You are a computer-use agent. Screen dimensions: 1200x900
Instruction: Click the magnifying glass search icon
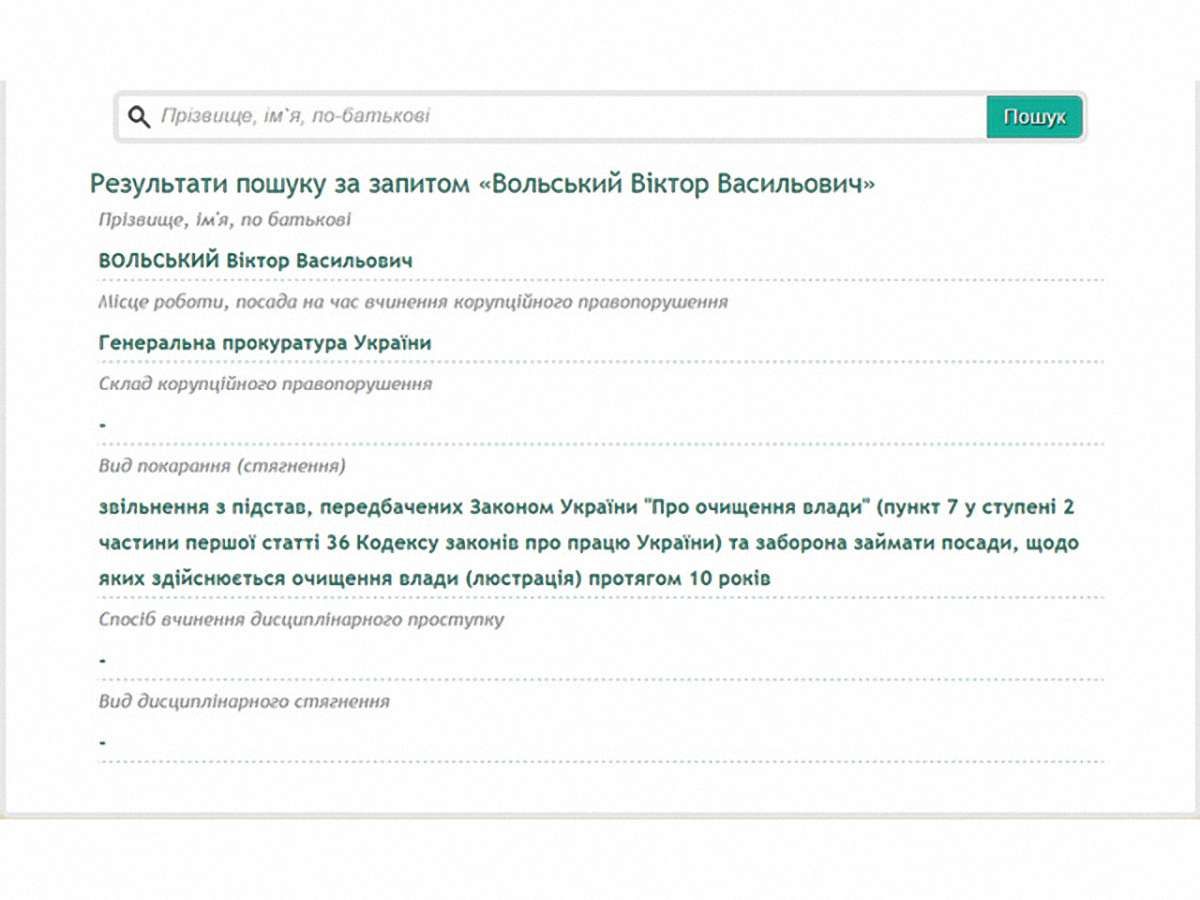point(139,118)
